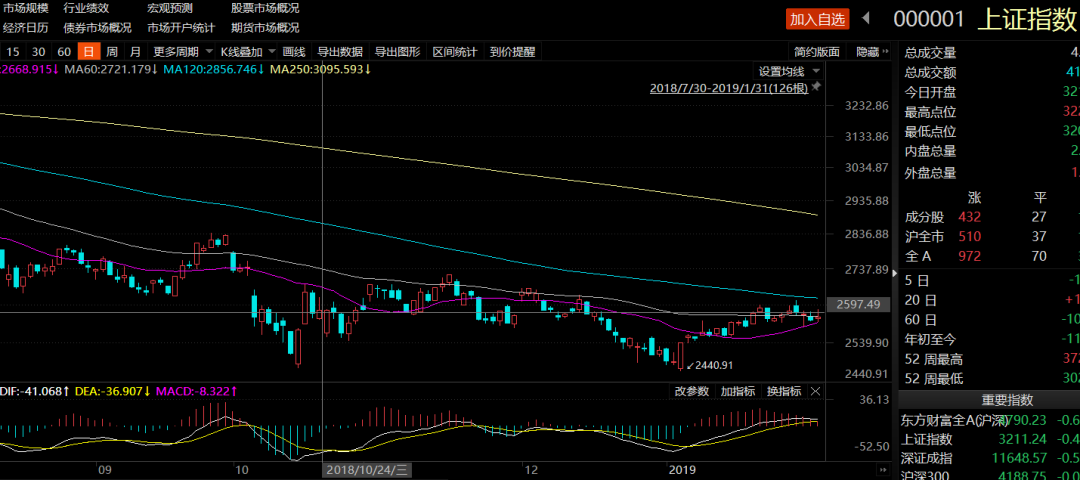Image resolution: width=1080 pixels, height=480 pixels.
Task: Click the 加入自选 button
Action: pyautogui.click(x=817, y=19)
